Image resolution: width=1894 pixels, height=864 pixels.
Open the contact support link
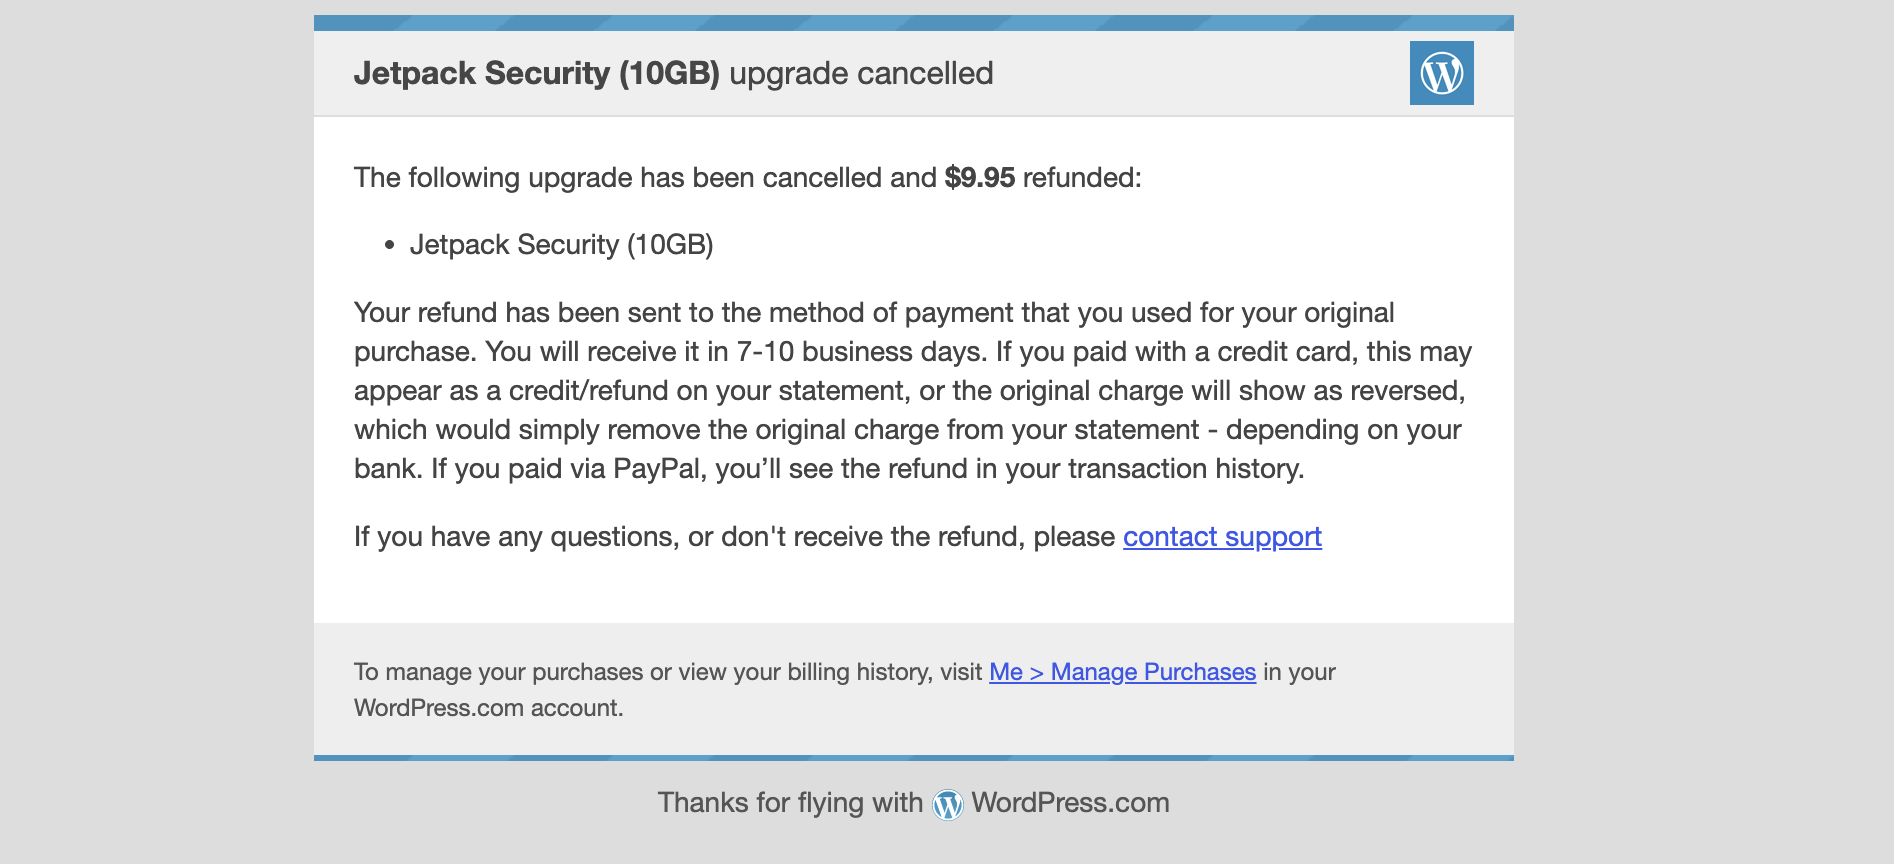(1221, 537)
